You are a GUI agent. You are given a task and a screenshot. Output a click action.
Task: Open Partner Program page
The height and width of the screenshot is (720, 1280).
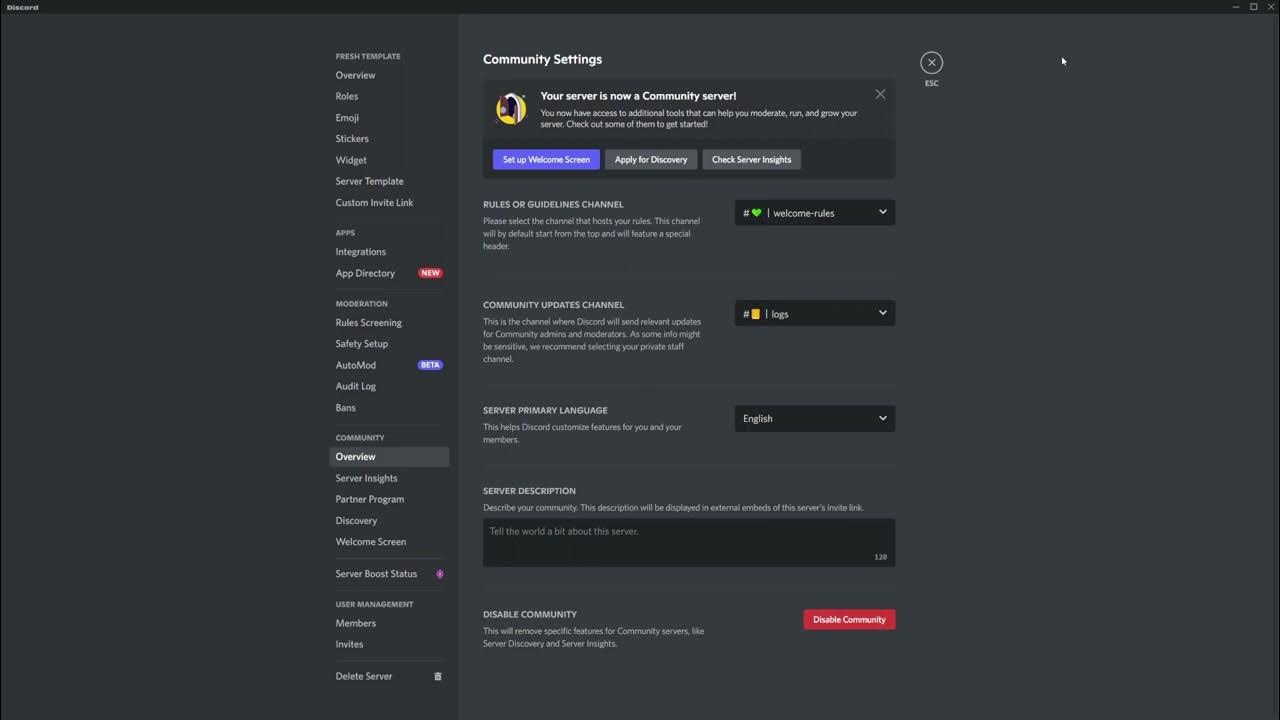pos(389,499)
